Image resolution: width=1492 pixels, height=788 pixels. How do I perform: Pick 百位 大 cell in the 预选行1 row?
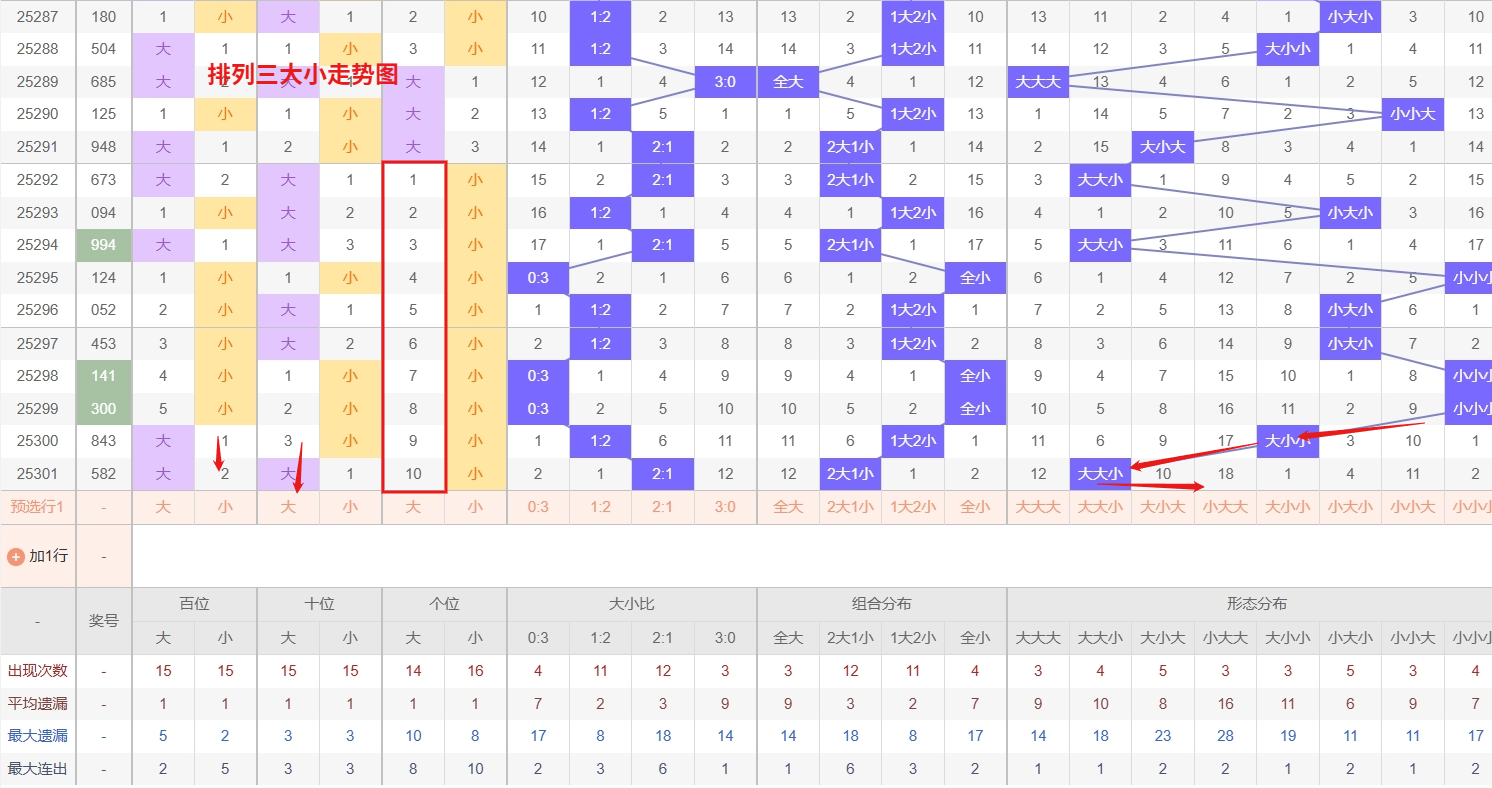click(163, 507)
